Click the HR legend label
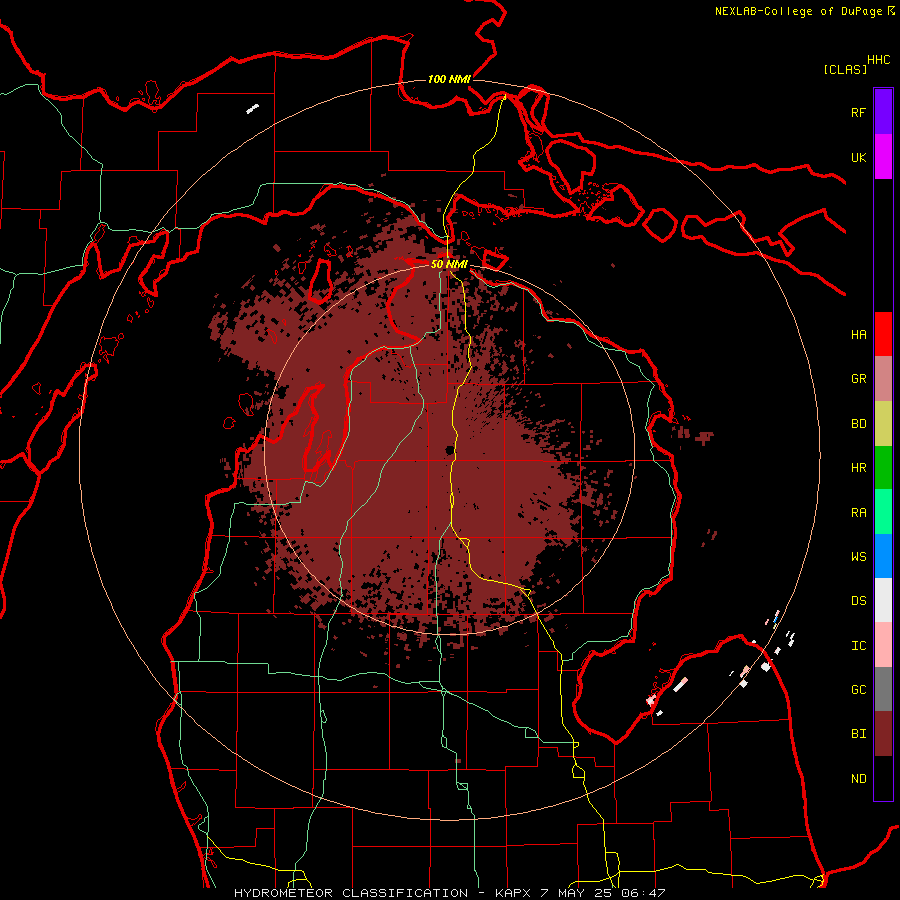 click(x=858, y=468)
